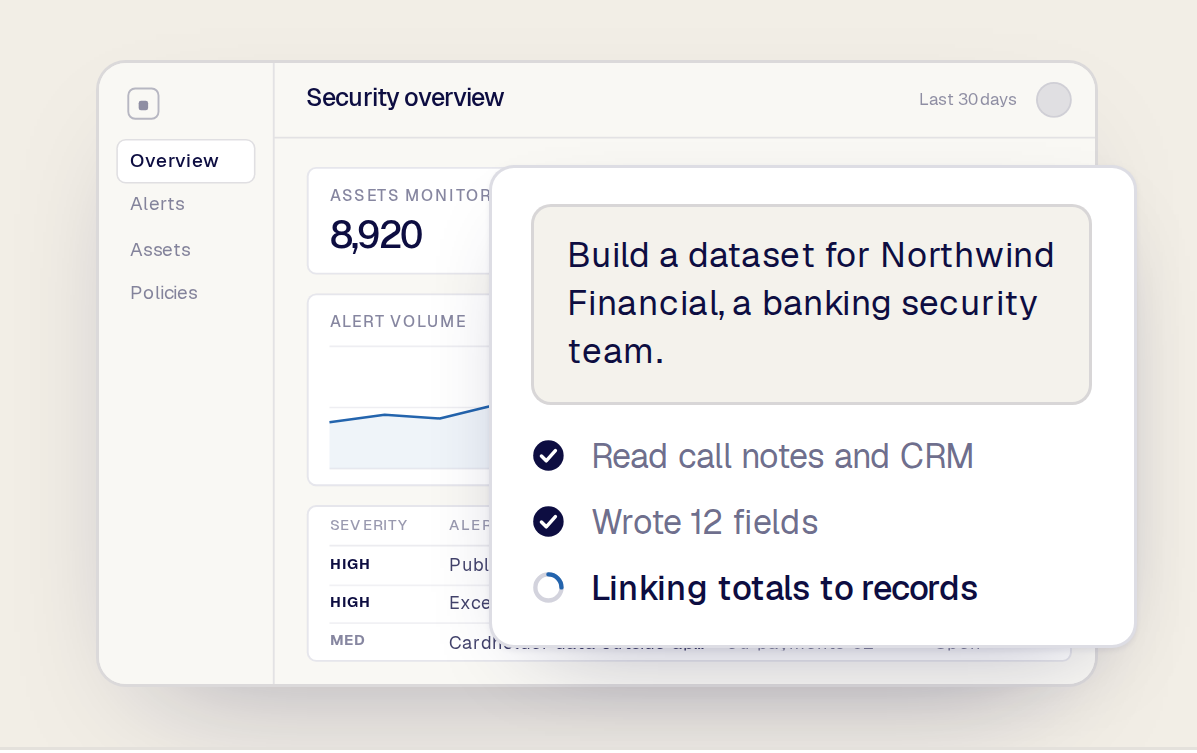Click the Wrote 12 fields step
The height and width of the screenshot is (753, 1197).
(x=705, y=522)
